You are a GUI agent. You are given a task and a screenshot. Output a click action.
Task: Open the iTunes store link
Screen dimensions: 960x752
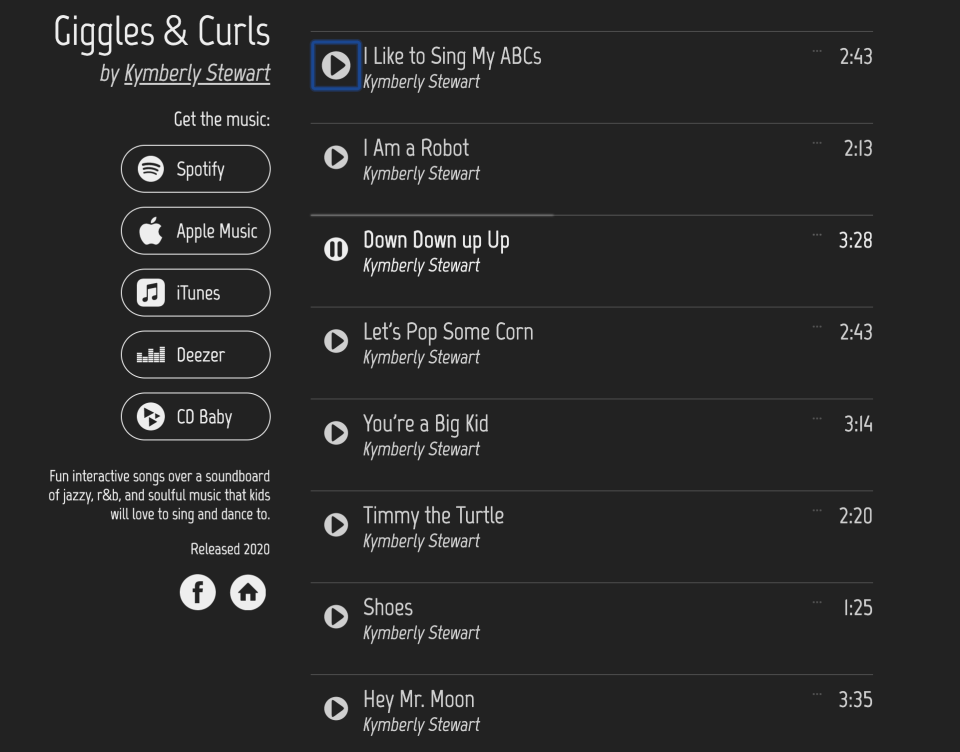pyautogui.click(x=196, y=293)
